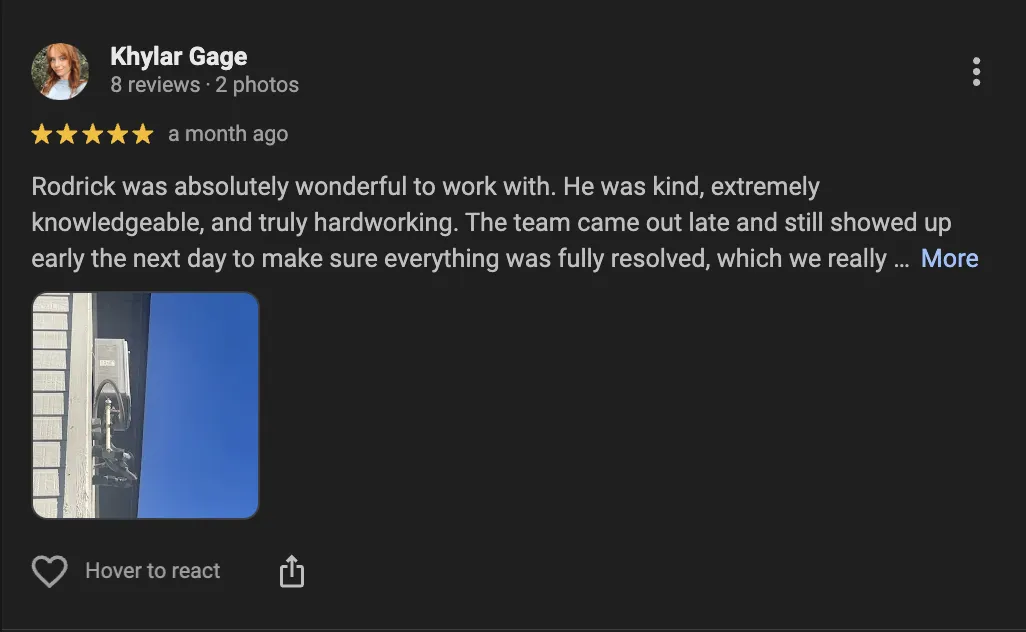
Task: Click the 'Hover to react' label
Action: pos(153,571)
